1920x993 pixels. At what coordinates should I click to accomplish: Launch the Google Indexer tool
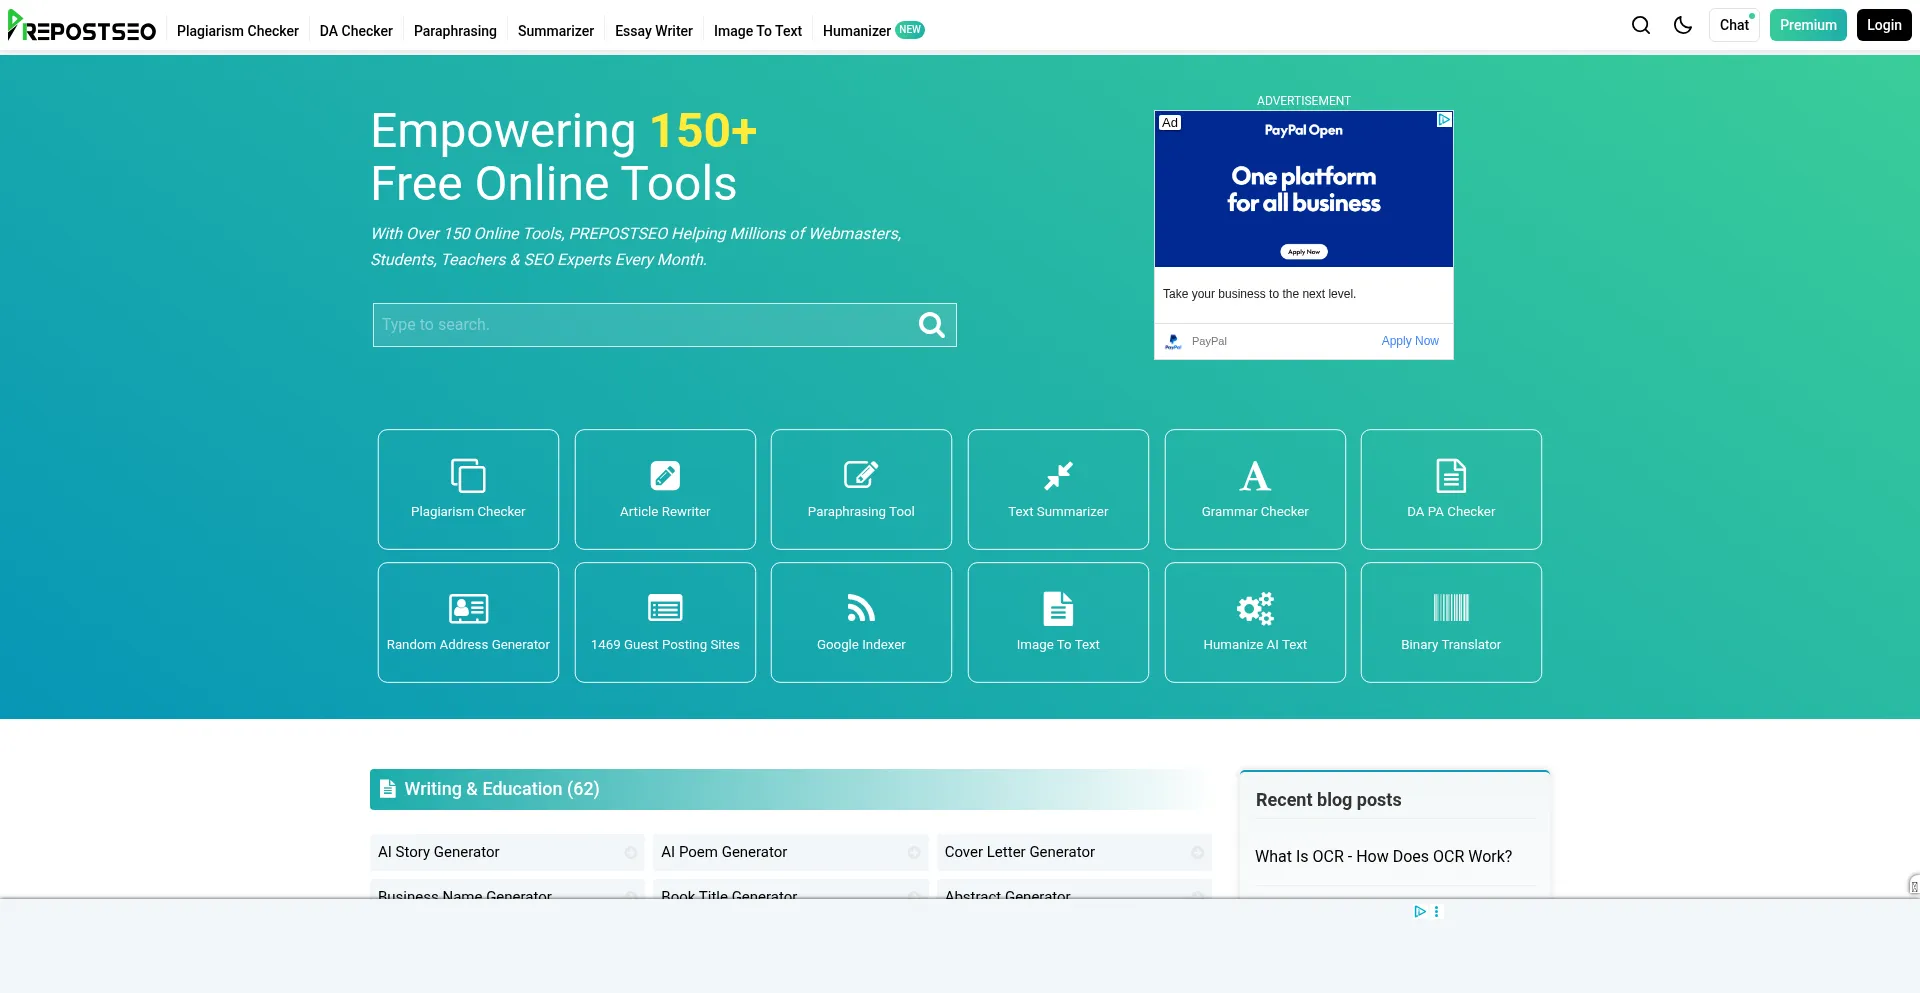point(861,622)
